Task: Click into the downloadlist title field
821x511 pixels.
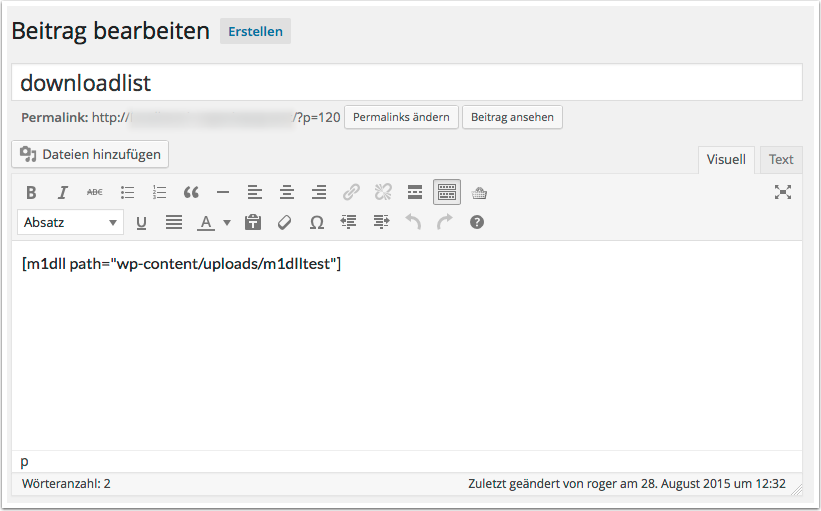Action: [x=407, y=83]
